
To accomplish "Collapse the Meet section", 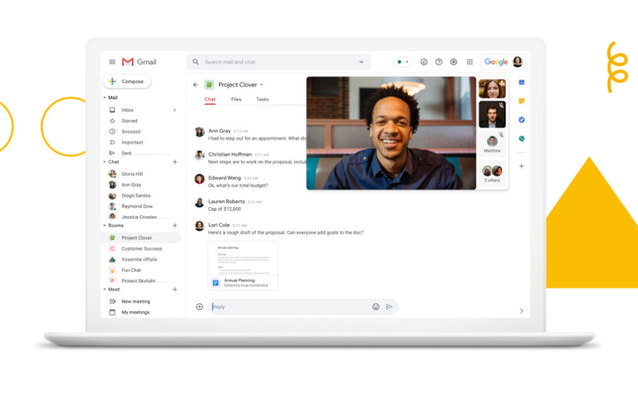I will [105, 289].
